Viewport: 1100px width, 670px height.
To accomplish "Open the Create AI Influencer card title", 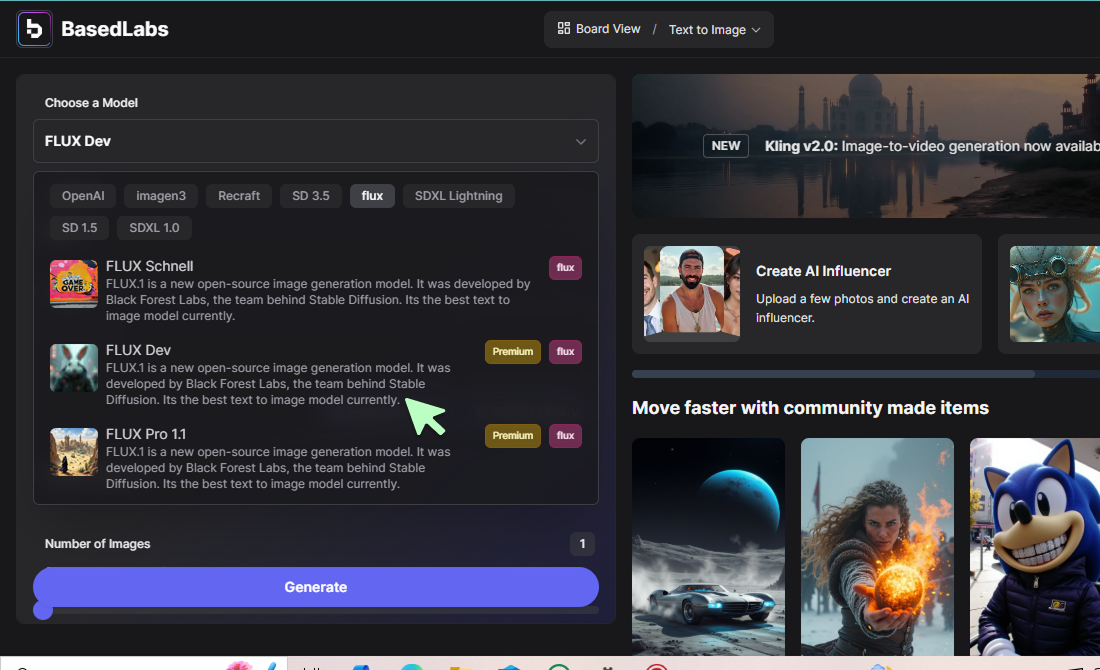I will 824,271.
